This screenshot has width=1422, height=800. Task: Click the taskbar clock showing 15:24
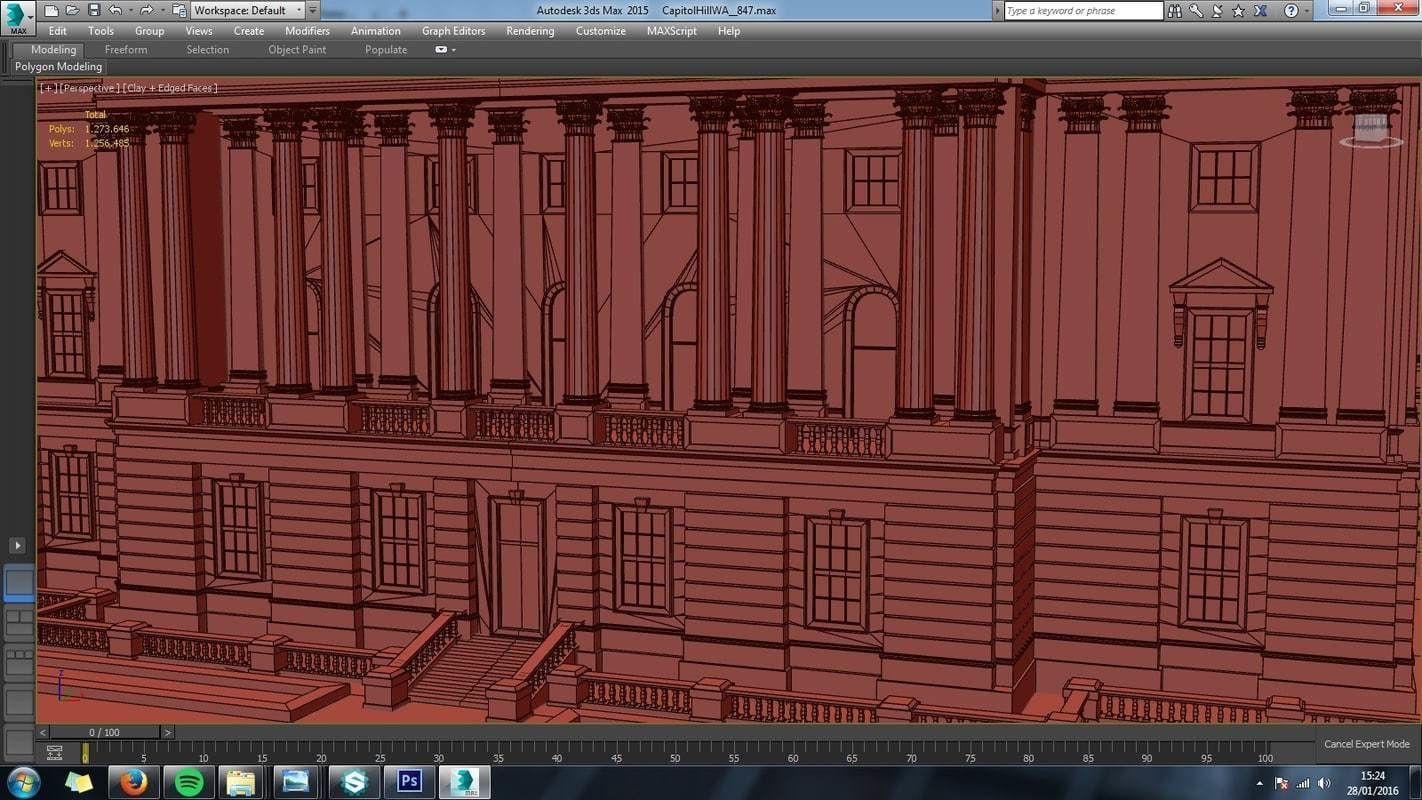point(1373,783)
